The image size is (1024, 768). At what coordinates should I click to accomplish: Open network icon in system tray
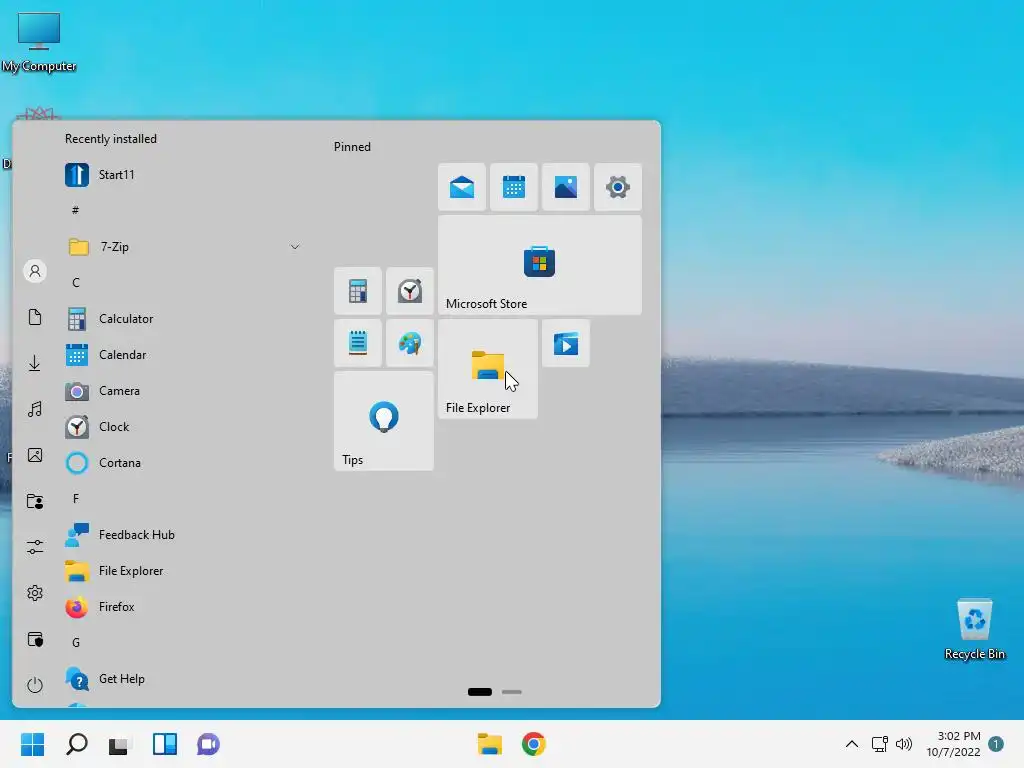pos(880,744)
